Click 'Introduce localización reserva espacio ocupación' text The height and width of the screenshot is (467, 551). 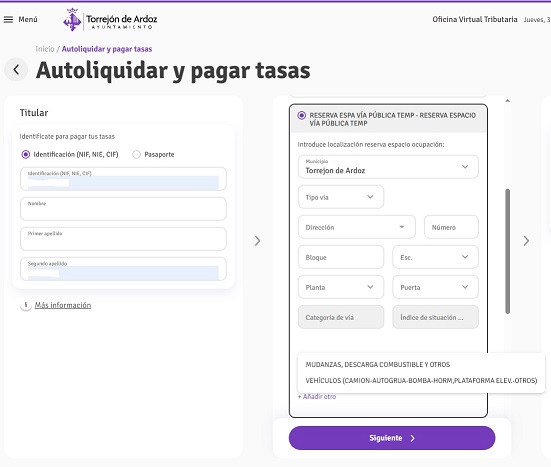pyautogui.click(x=371, y=144)
